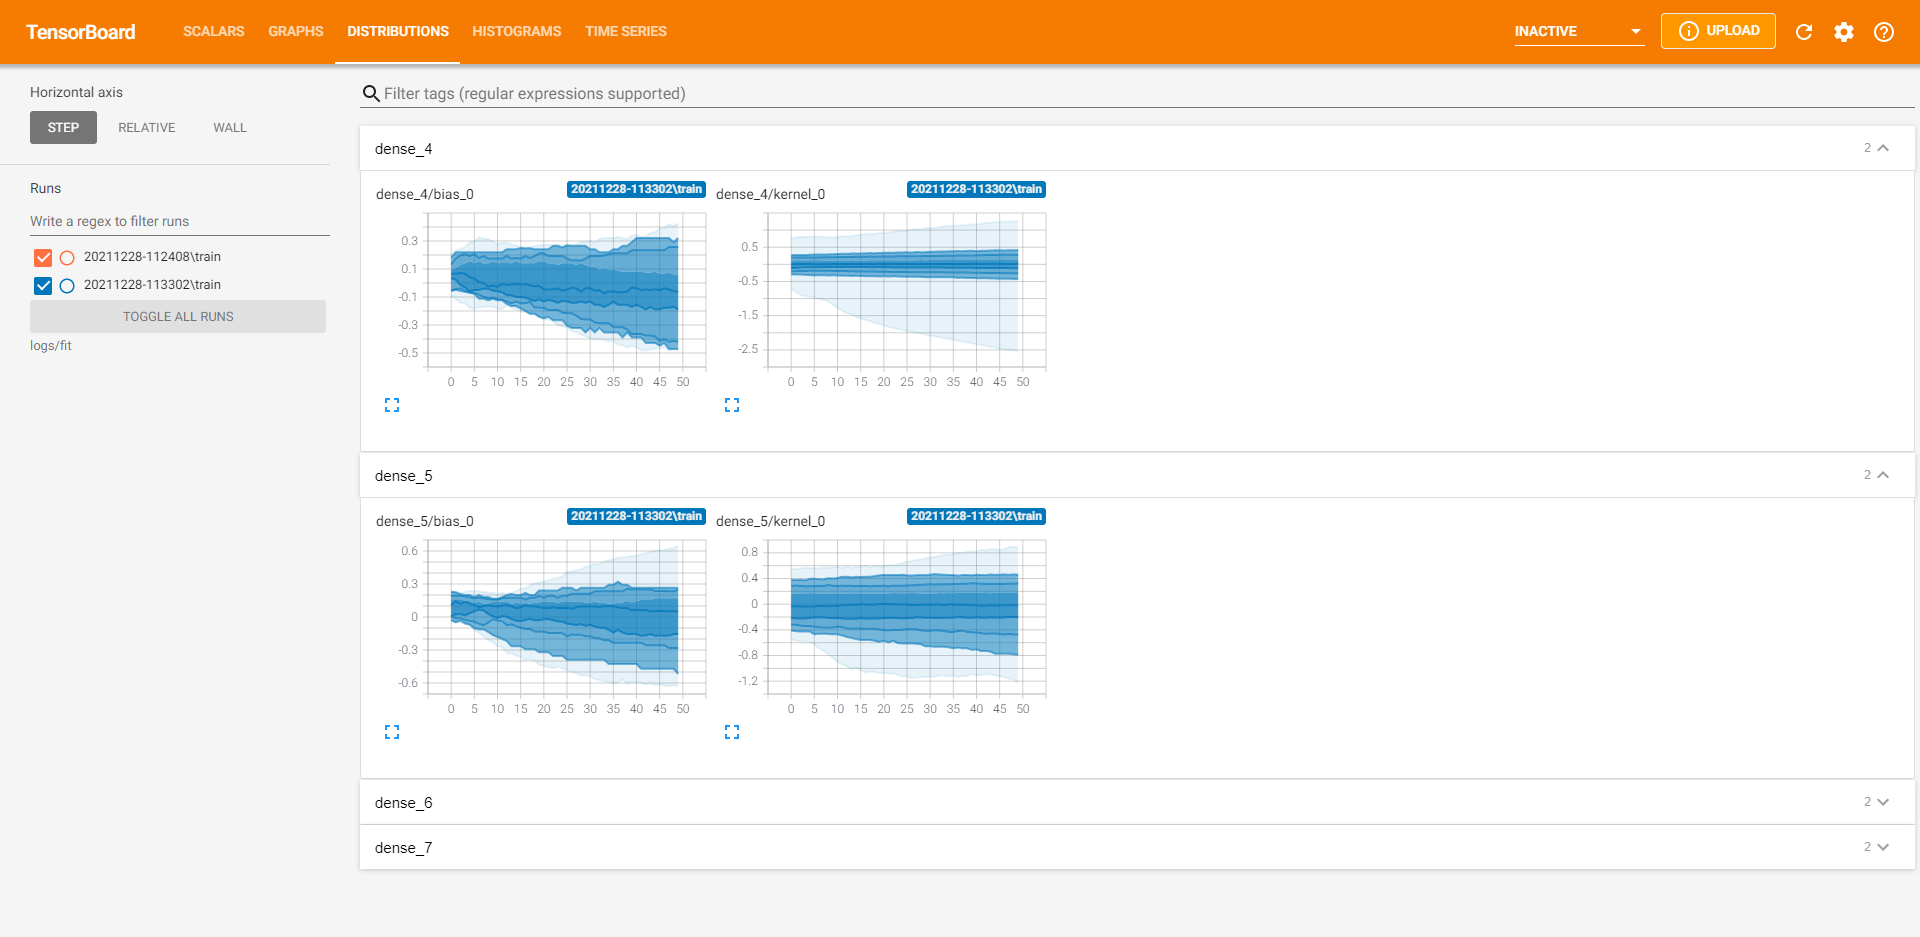
Task: Select the DISTRIBUTIONS tab
Action: 398,31
